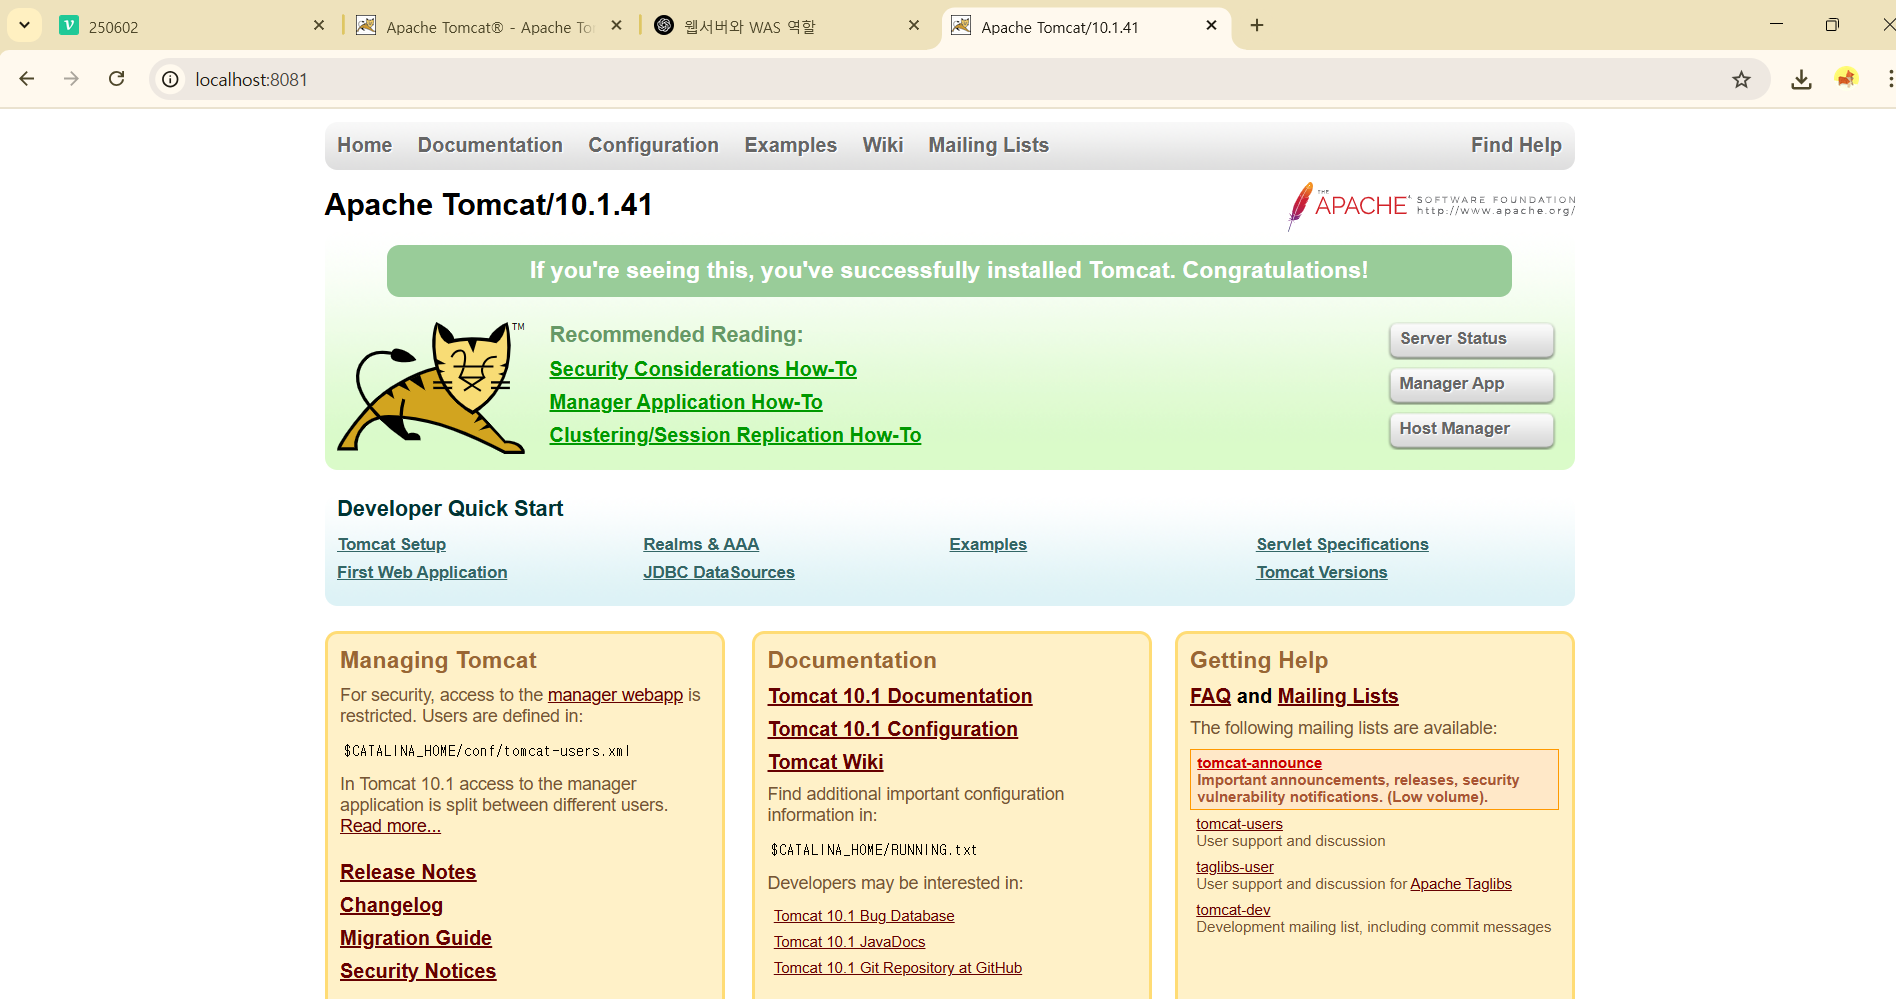Close the 250602 tab
1896x999 pixels.
[319, 25]
